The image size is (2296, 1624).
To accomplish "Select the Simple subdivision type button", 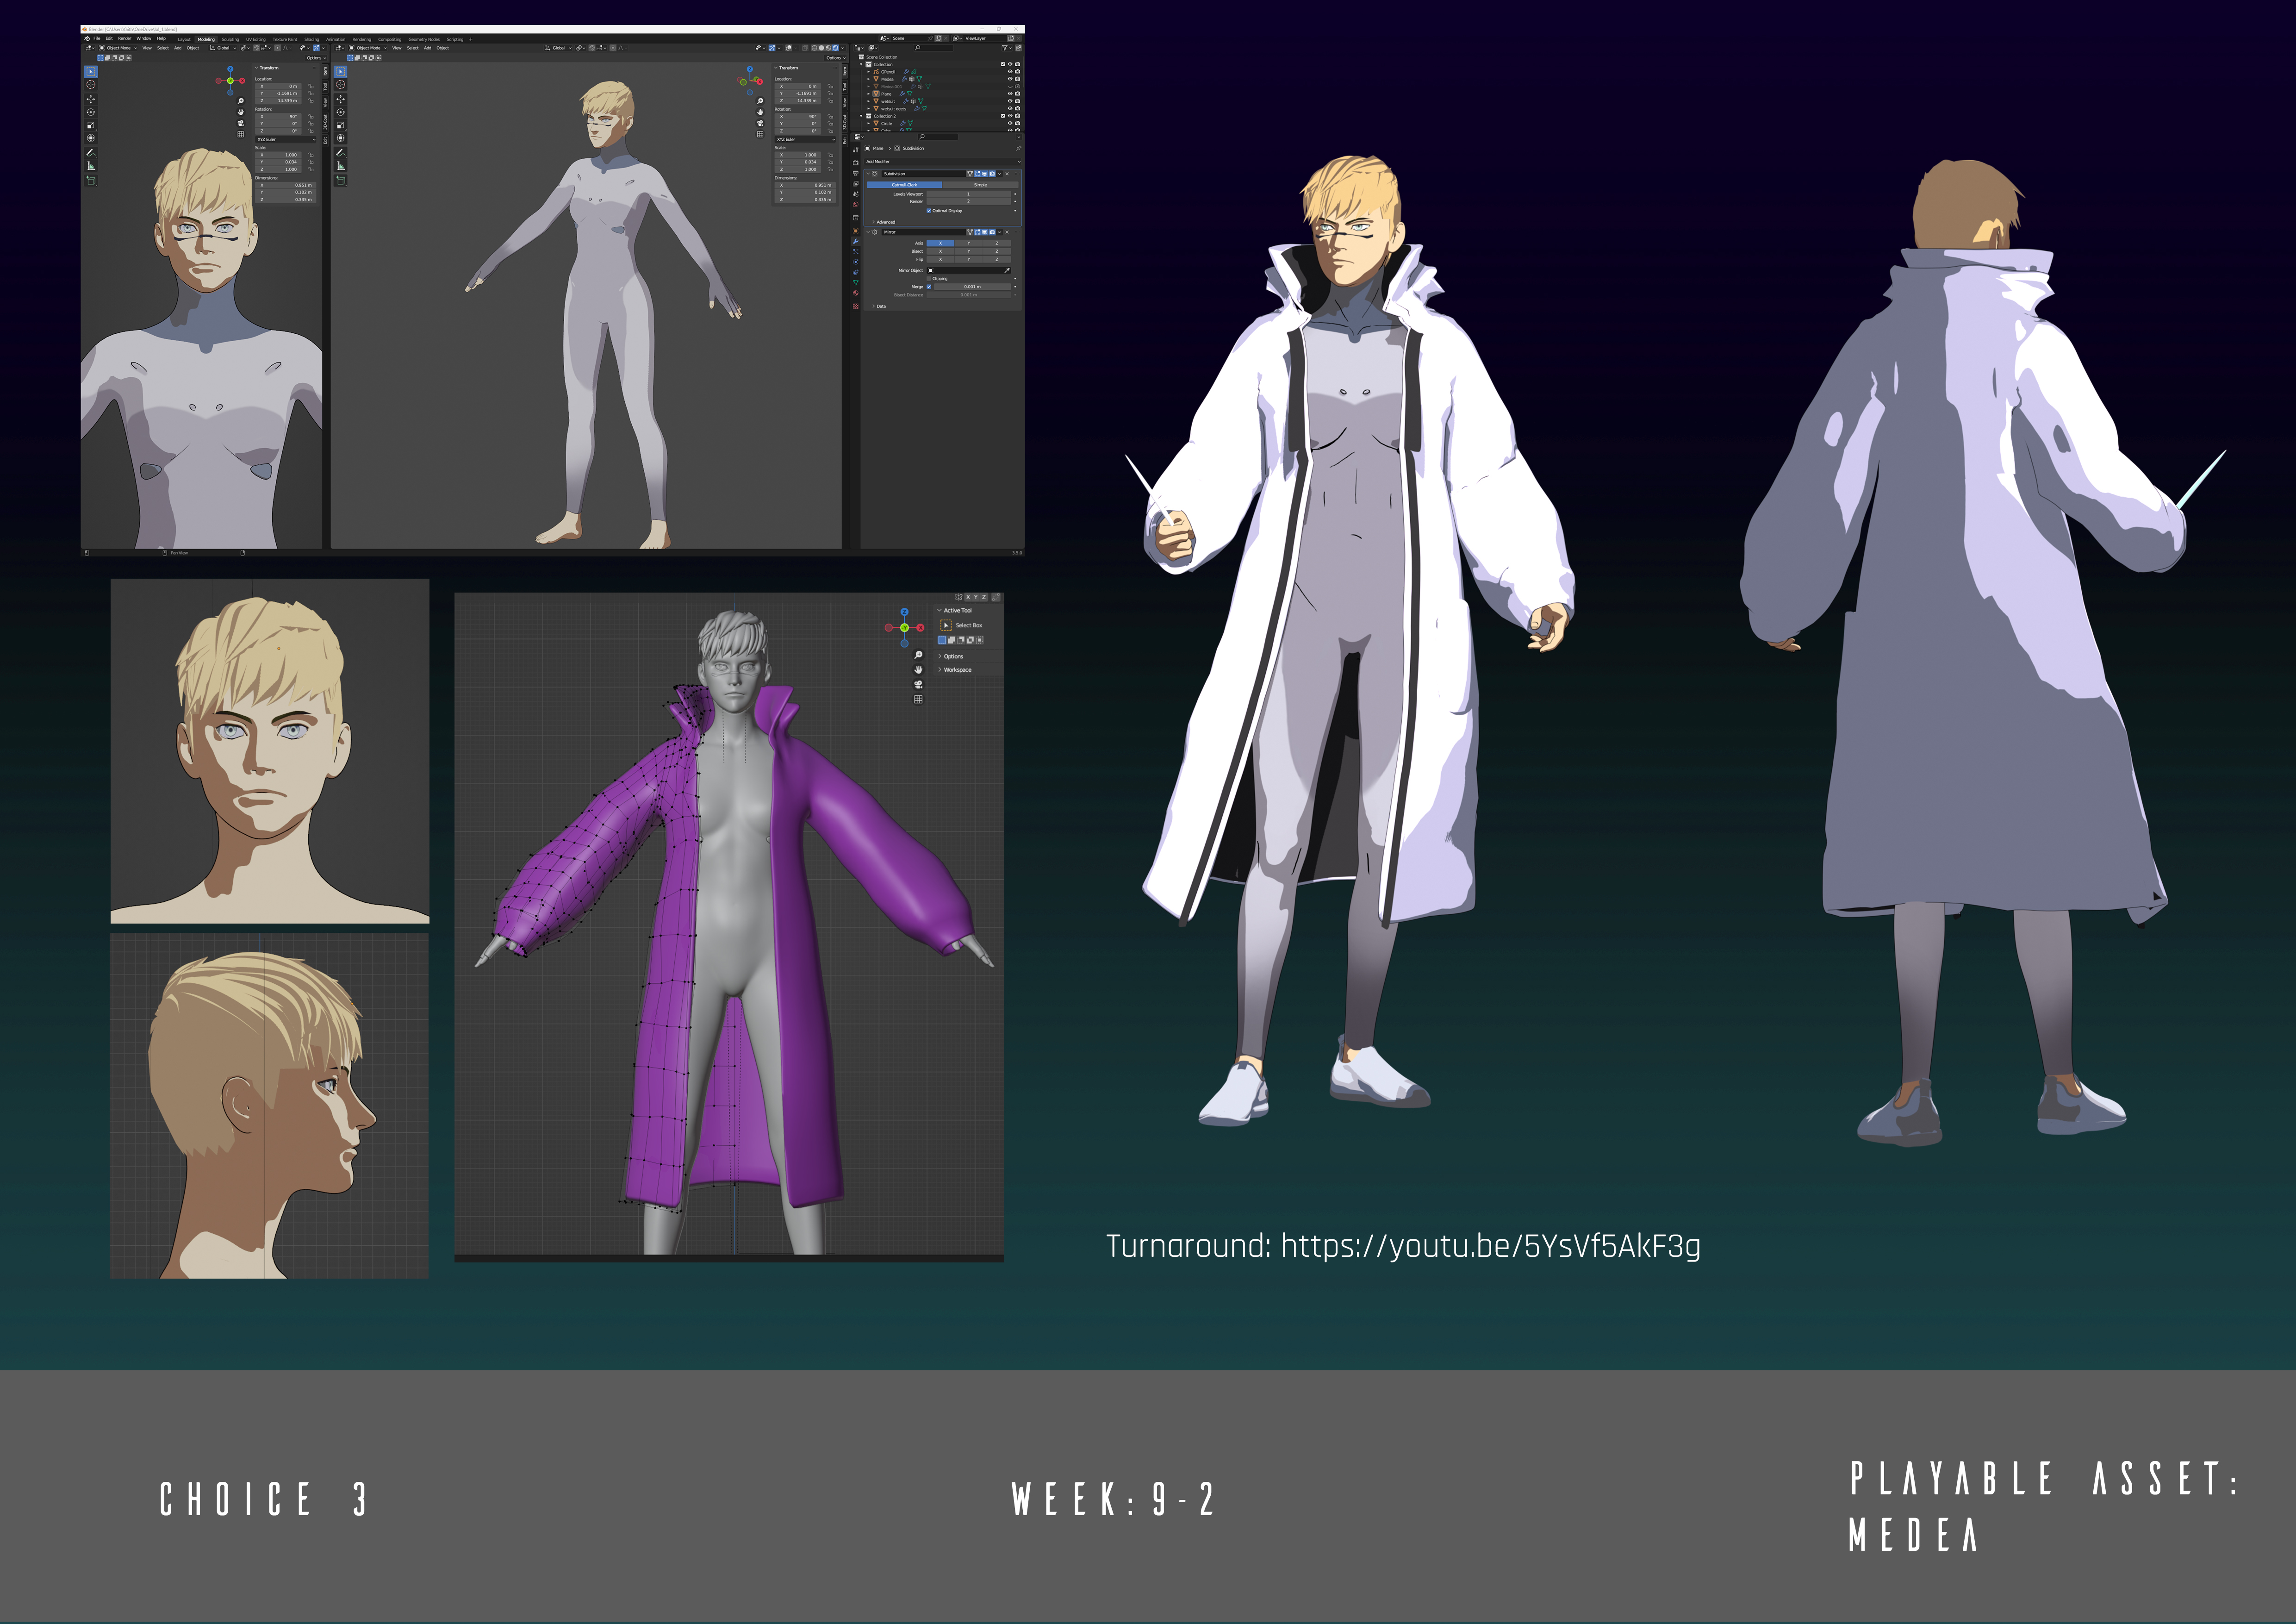I will click(981, 185).
